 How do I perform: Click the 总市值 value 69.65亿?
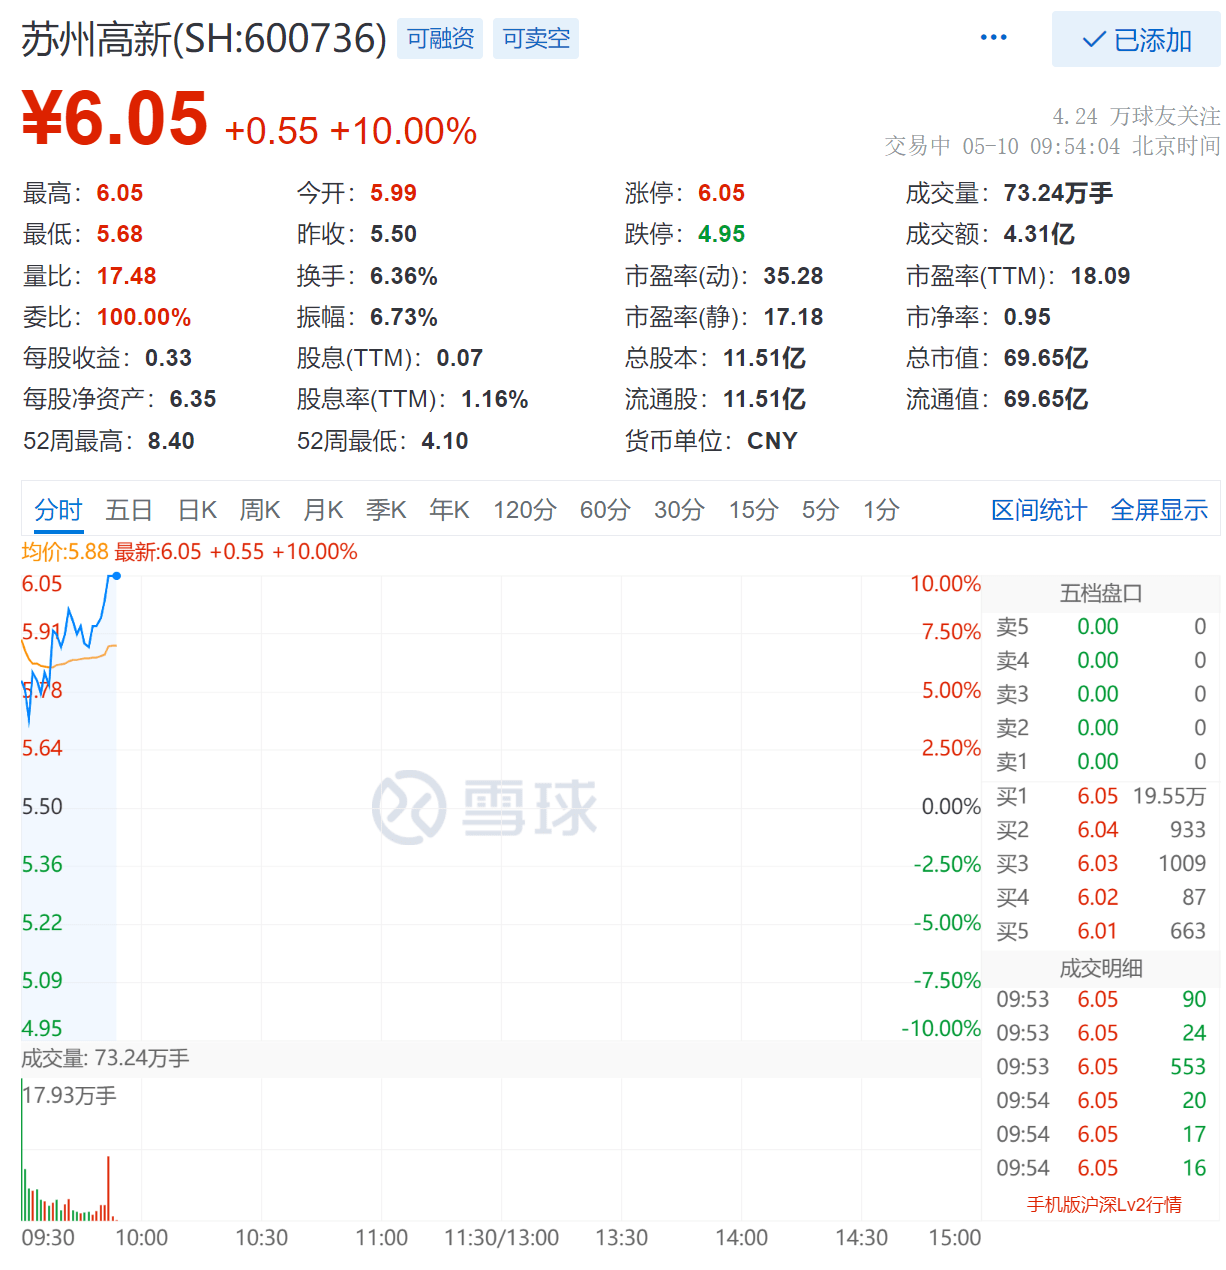pos(1046,358)
